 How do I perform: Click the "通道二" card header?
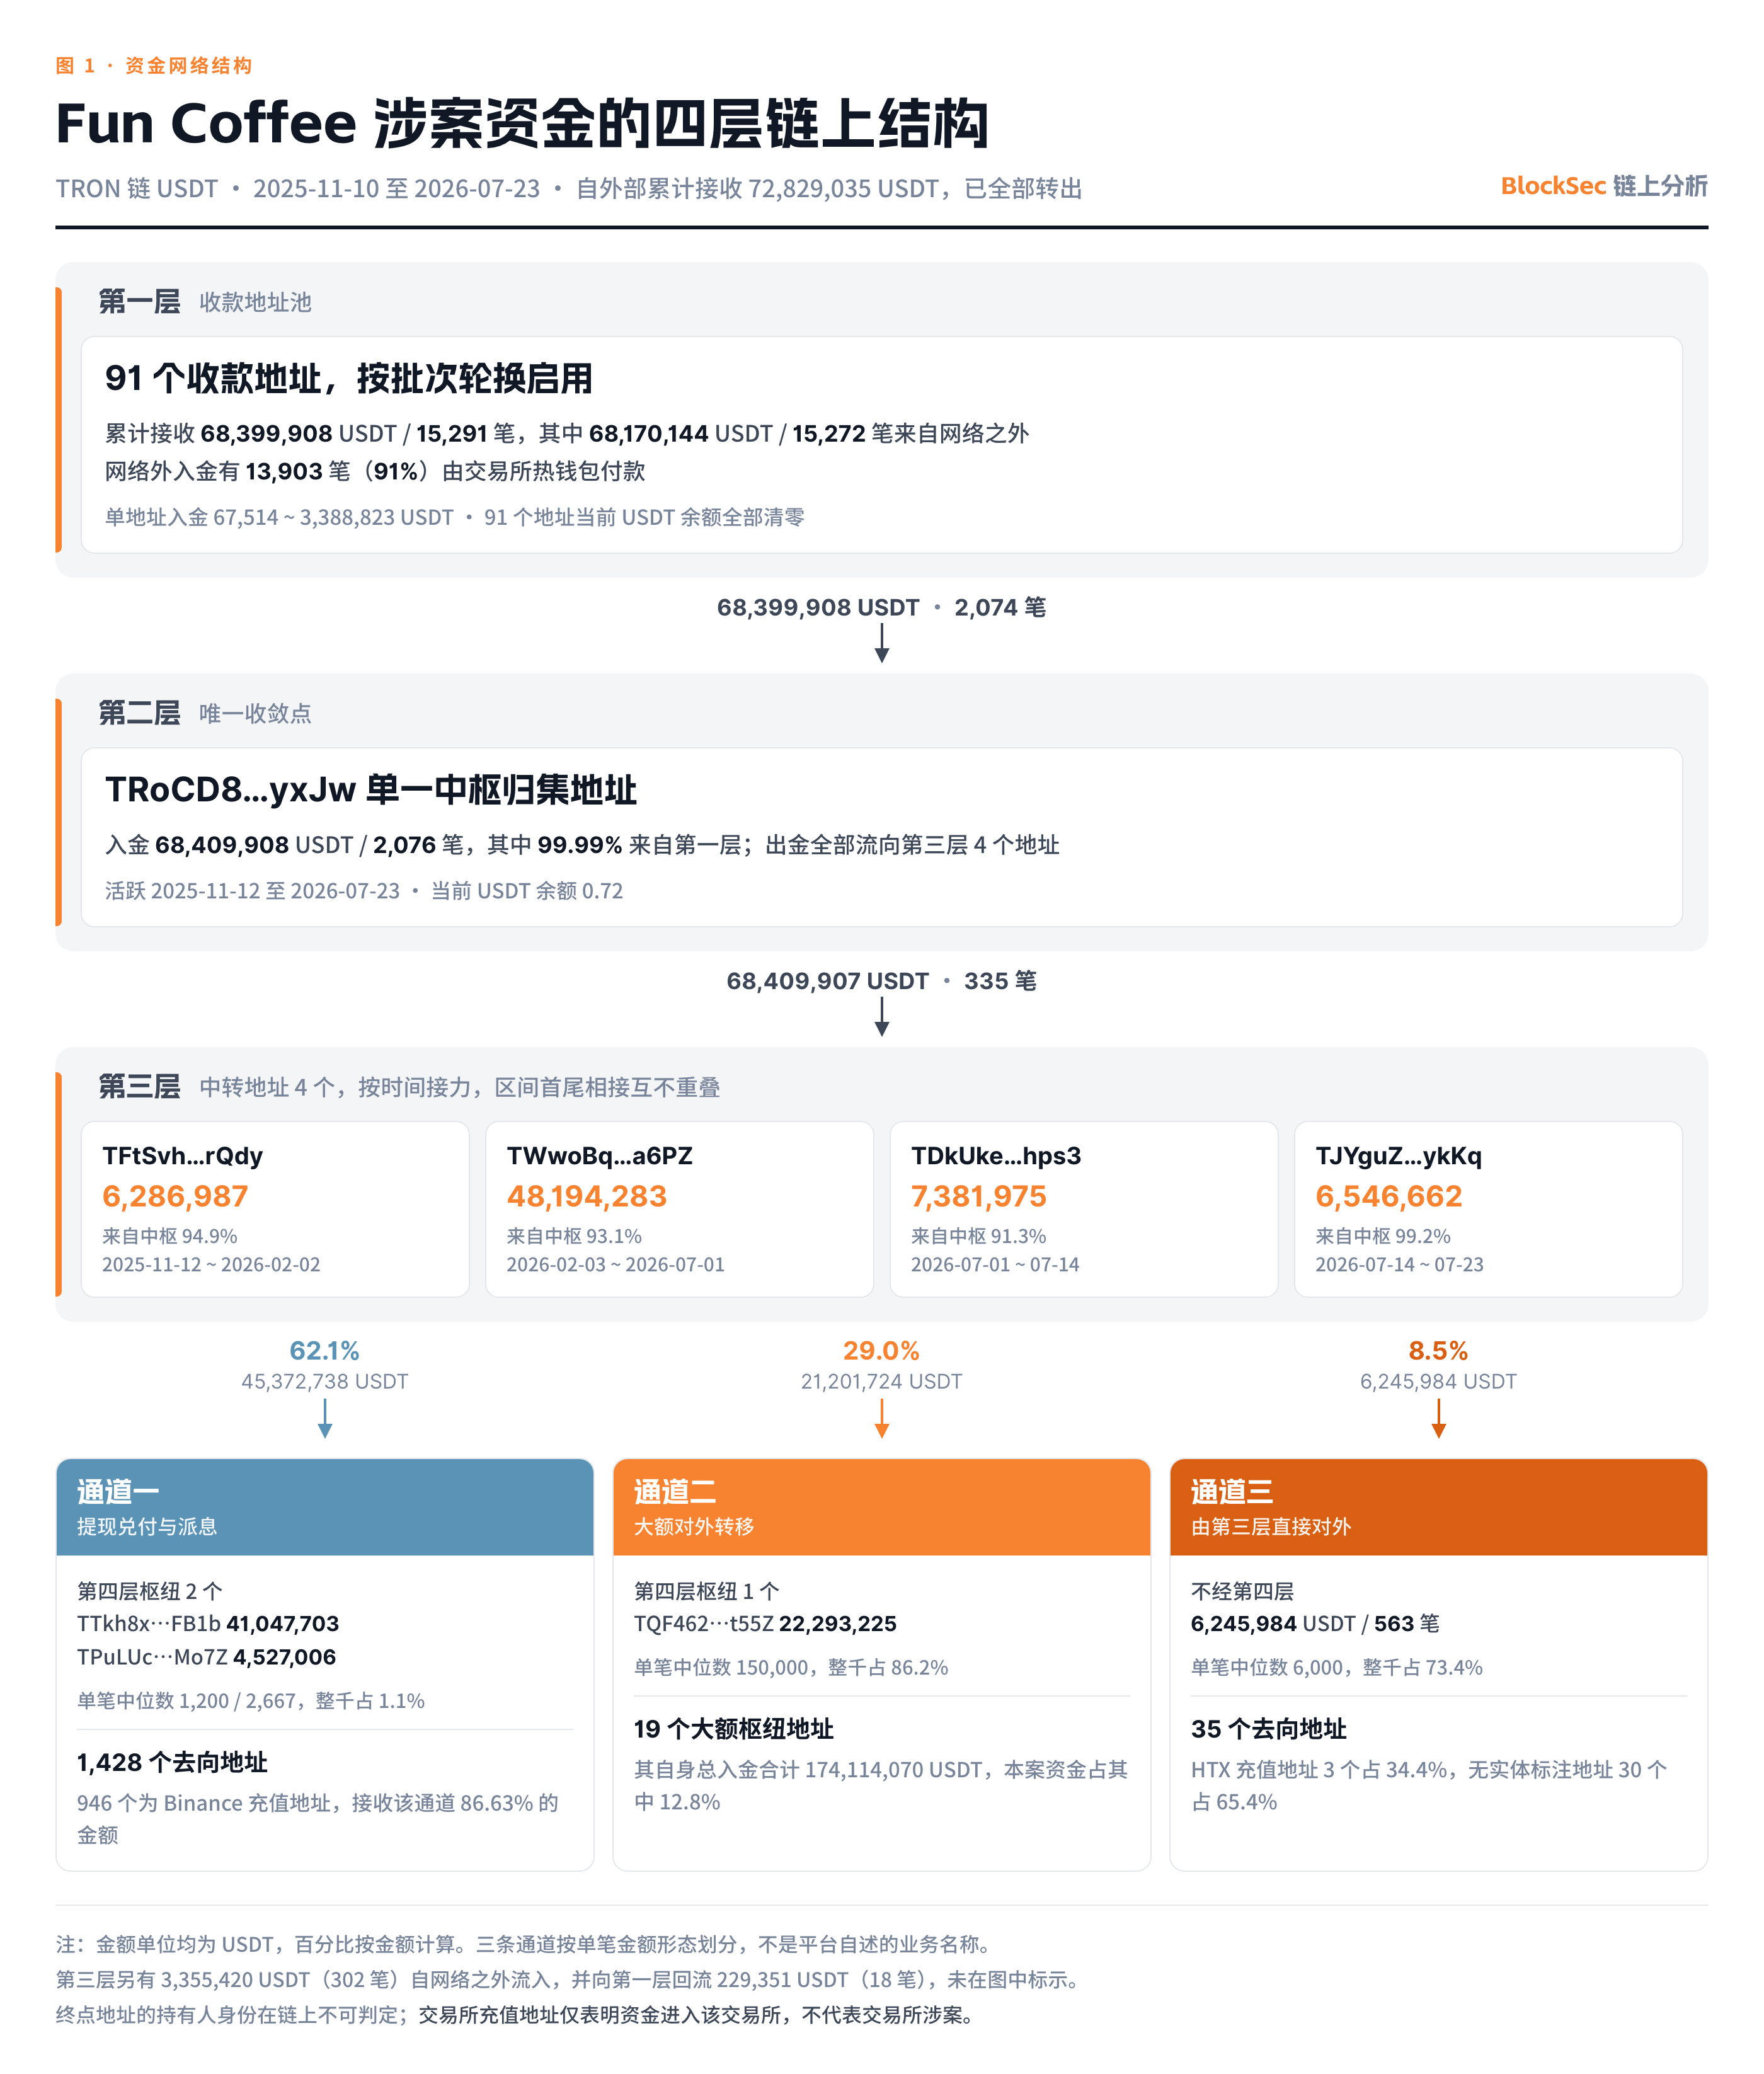coord(882,1506)
